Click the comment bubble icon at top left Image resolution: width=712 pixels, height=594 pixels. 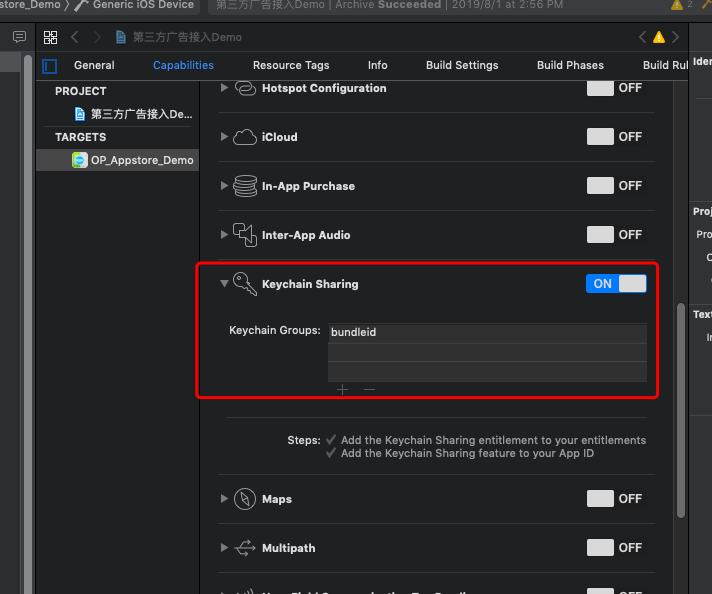coord(19,37)
